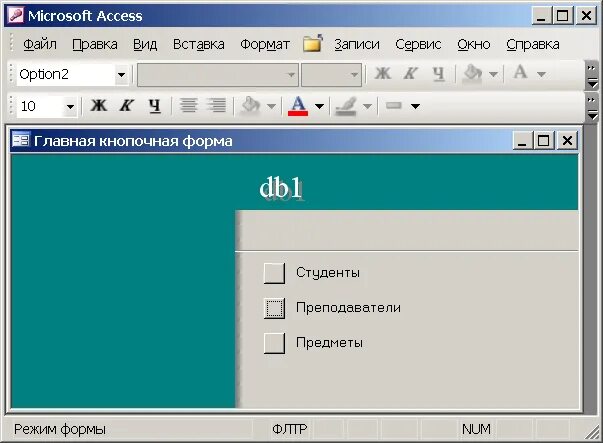Expand the red font color palette arrow
The image size is (603, 443).
[320, 106]
